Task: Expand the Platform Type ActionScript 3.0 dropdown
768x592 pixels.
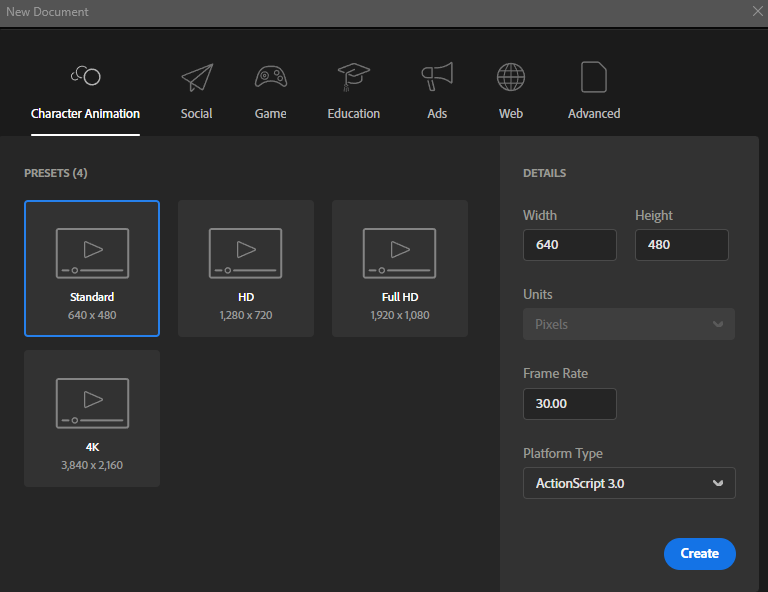Action: [629, 483]
